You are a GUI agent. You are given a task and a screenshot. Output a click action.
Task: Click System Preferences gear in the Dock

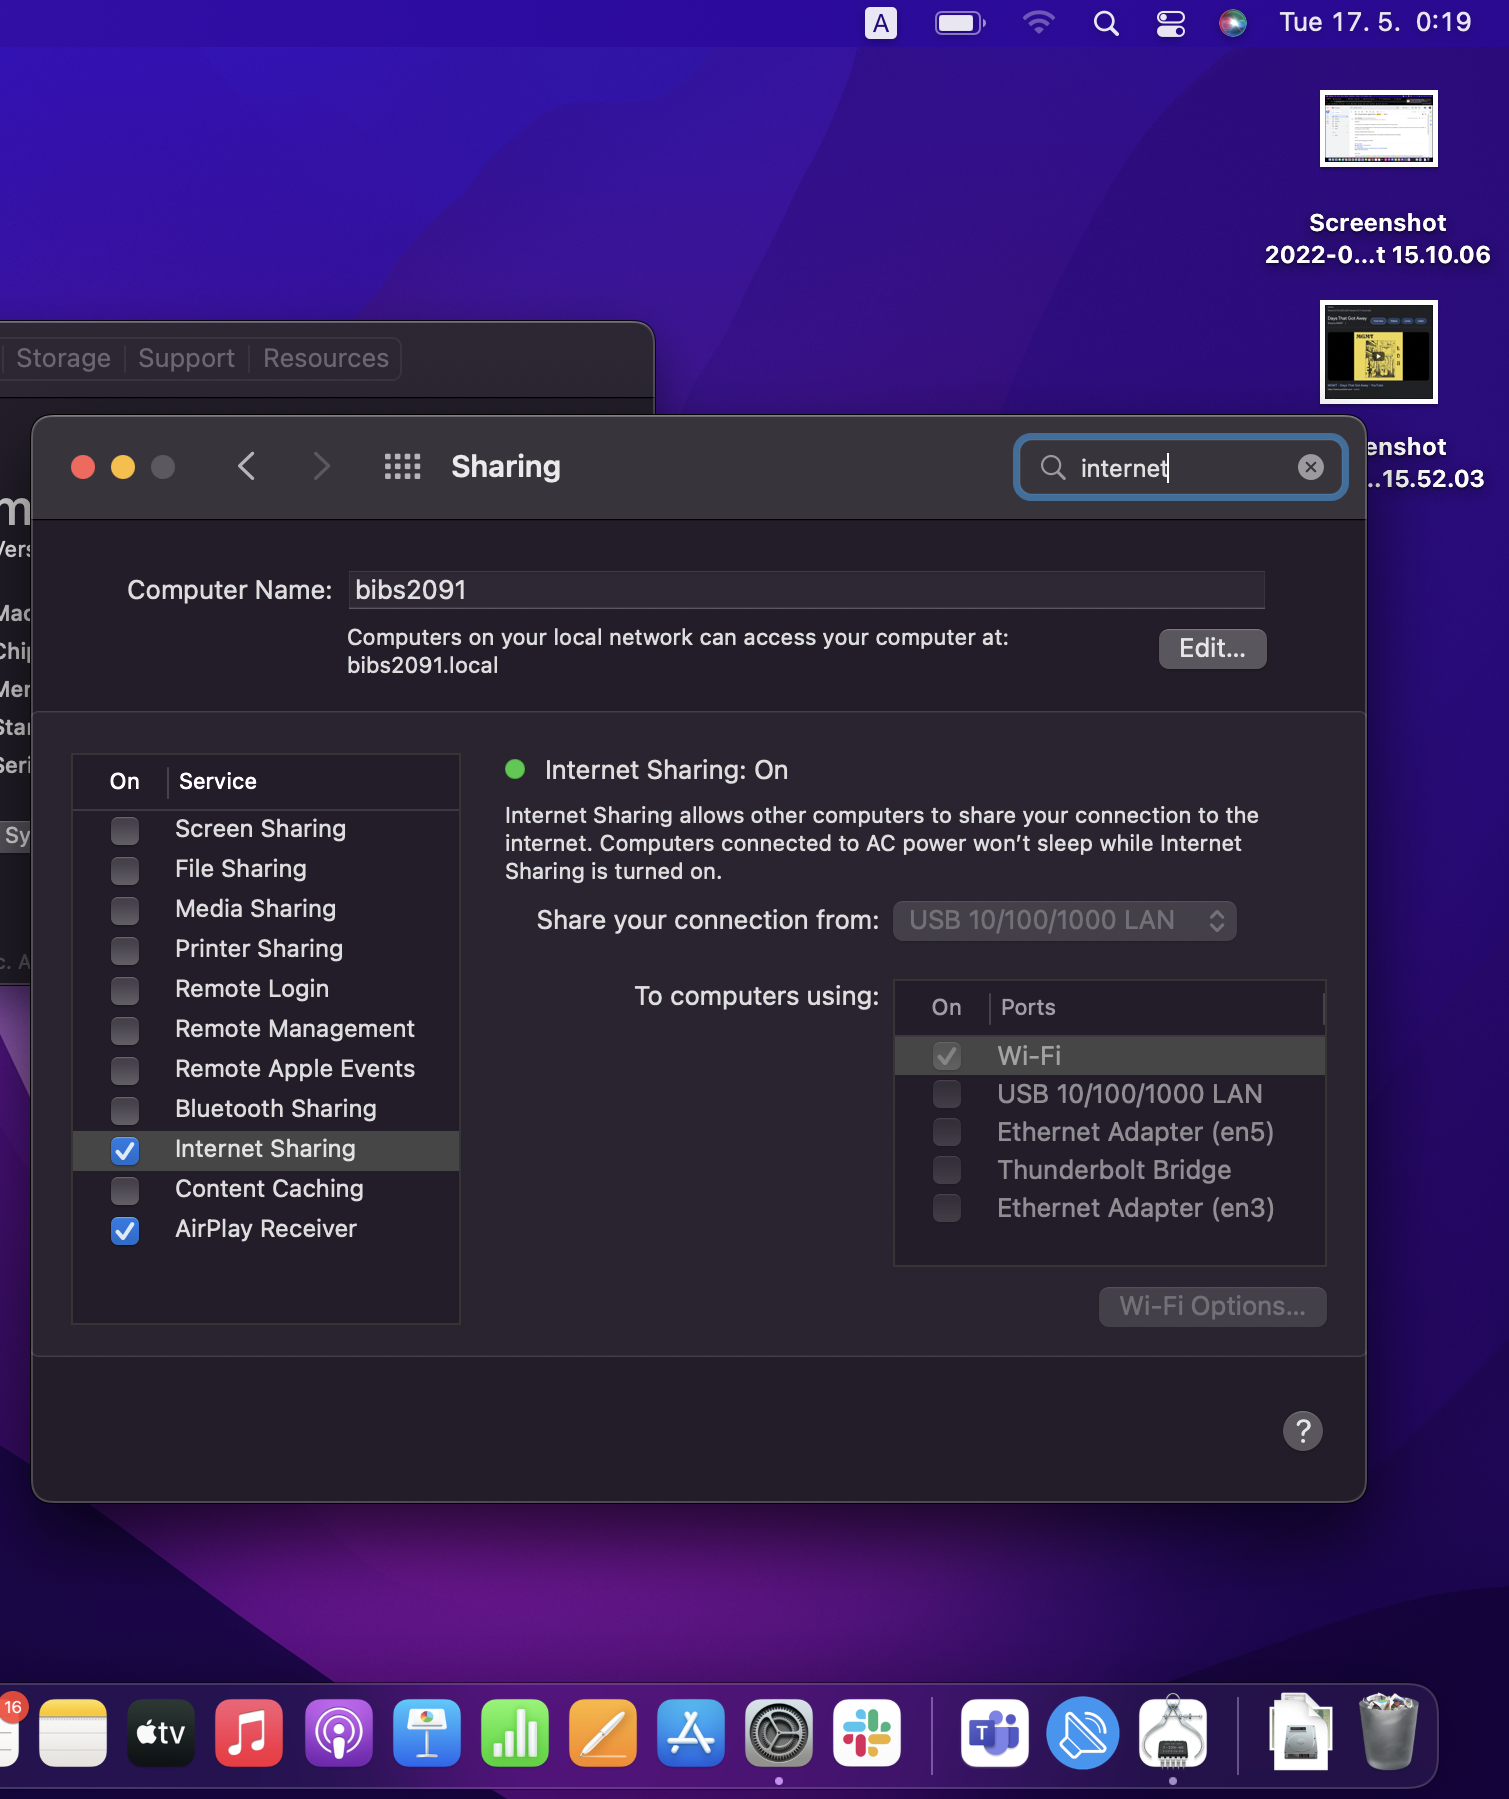click(779, 1733)
